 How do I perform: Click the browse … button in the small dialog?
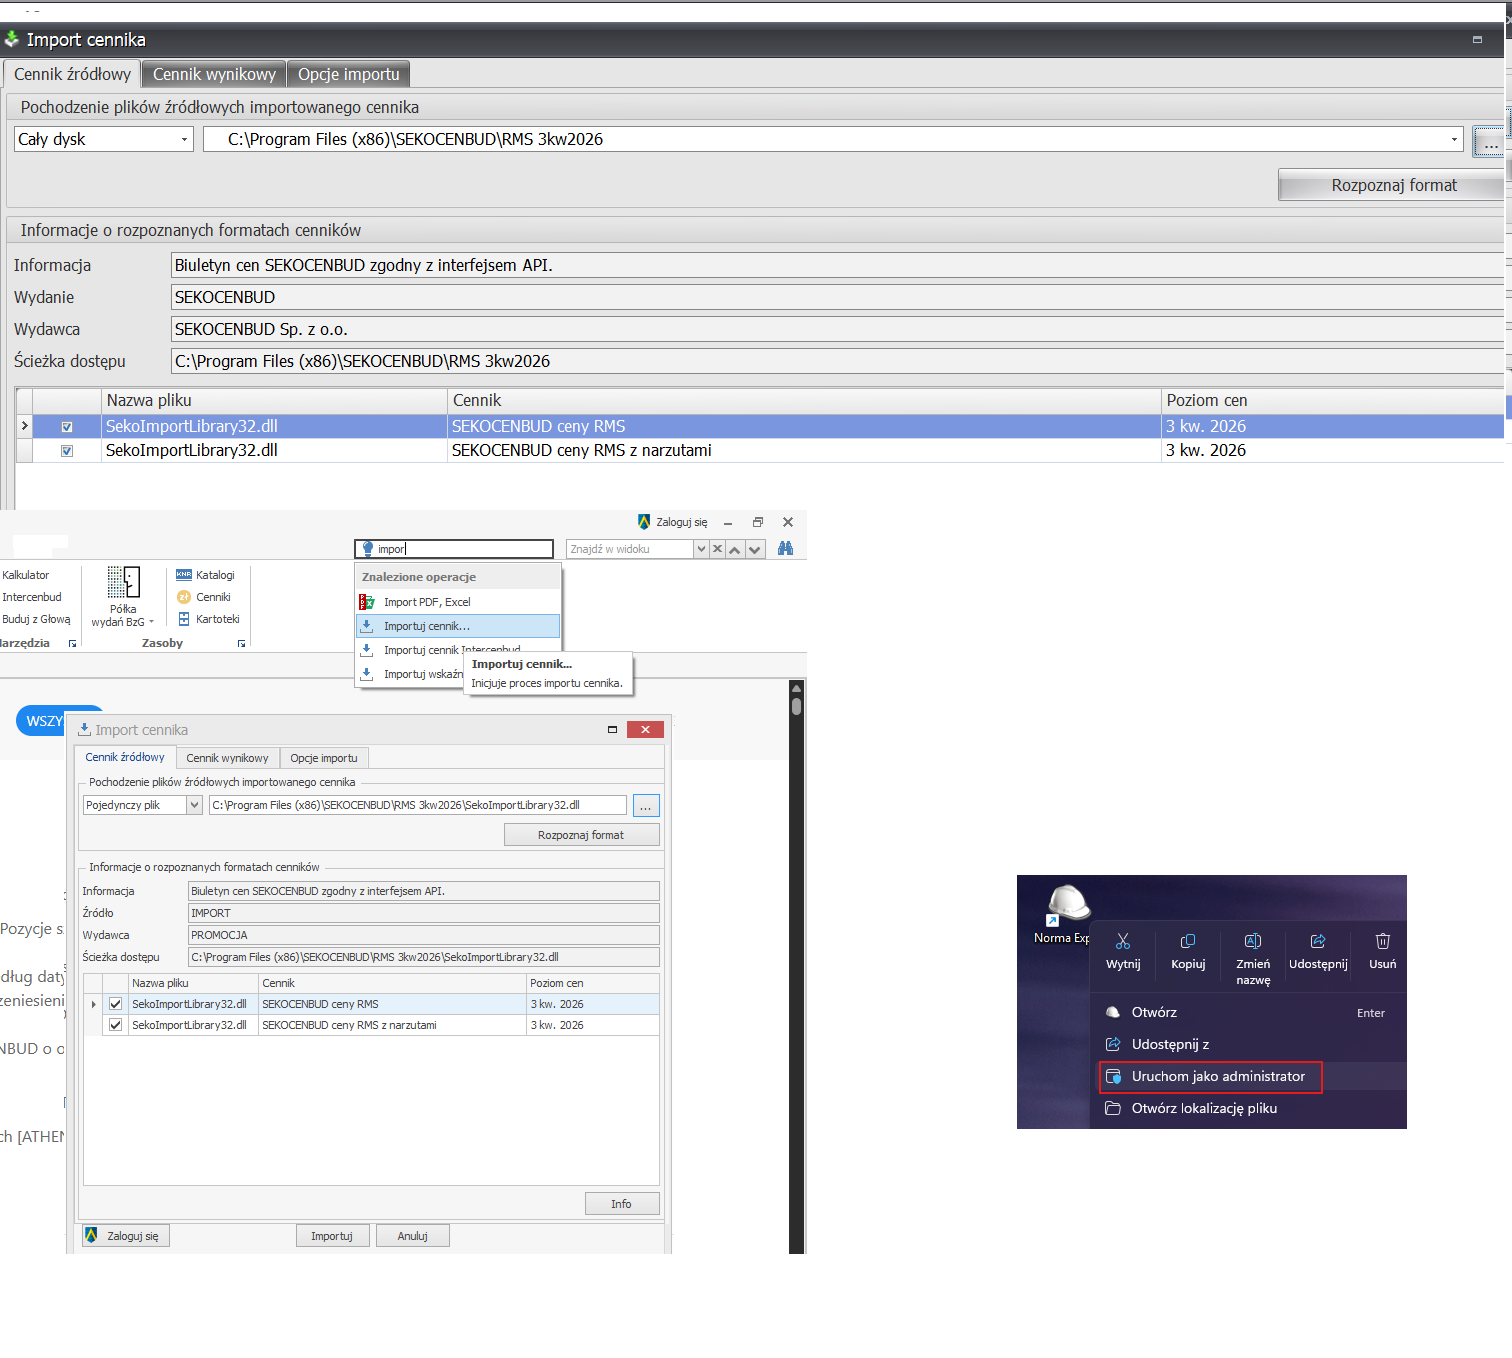click(646, 806)
